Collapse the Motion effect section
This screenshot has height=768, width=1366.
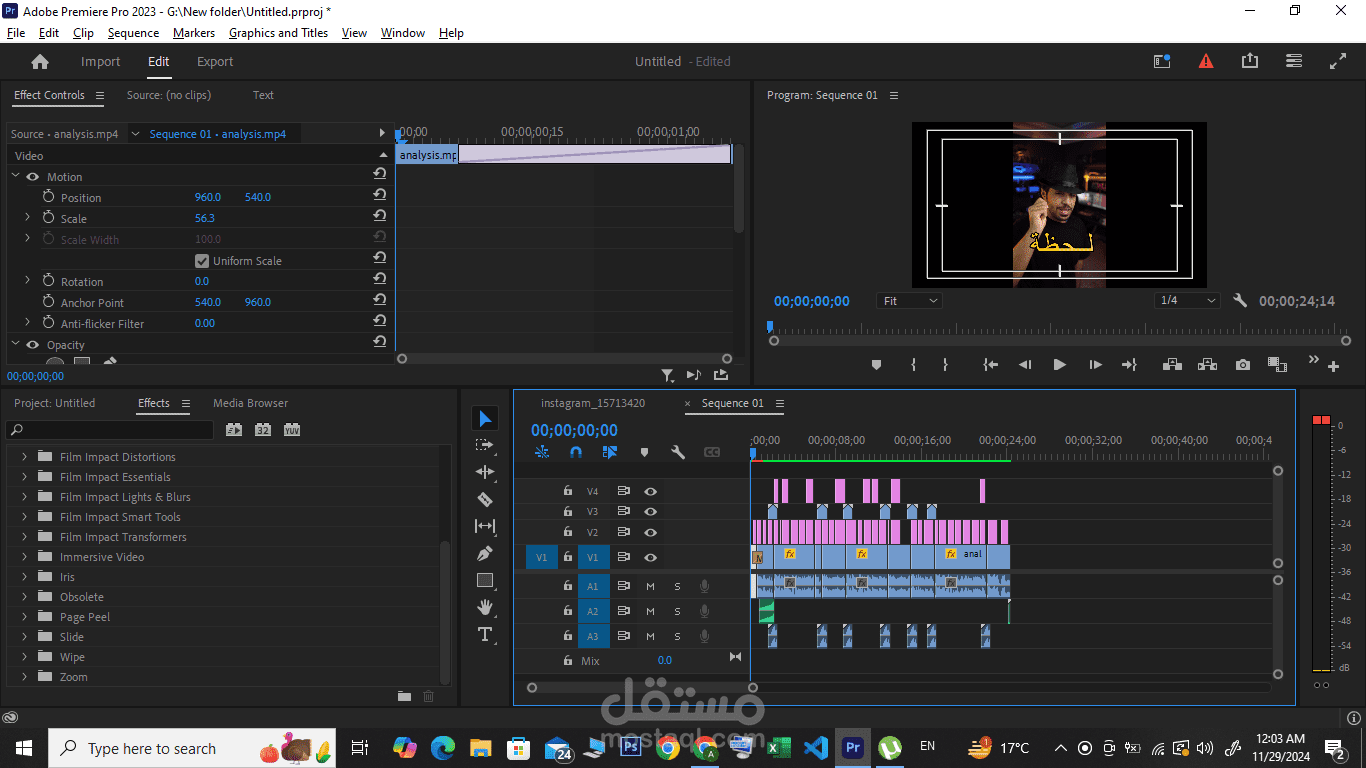tap(15, 176)
